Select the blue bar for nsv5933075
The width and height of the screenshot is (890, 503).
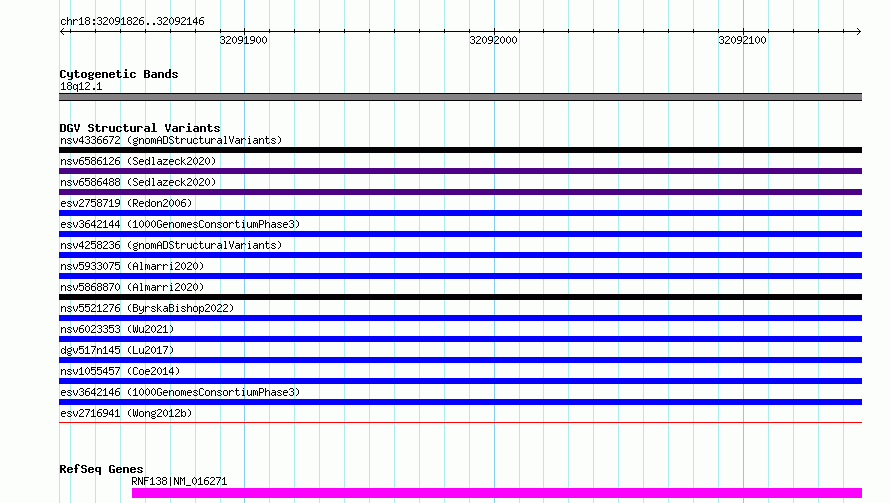coord(460,276)
